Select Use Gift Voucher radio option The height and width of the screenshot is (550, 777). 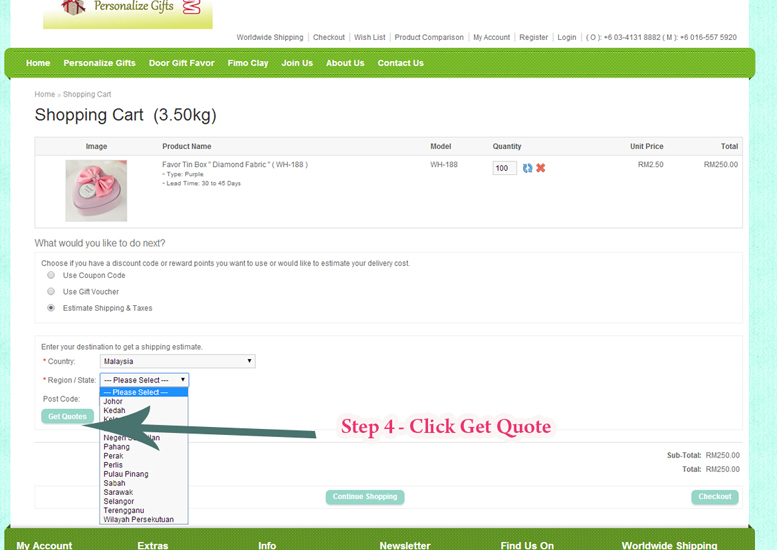(51, 291)
